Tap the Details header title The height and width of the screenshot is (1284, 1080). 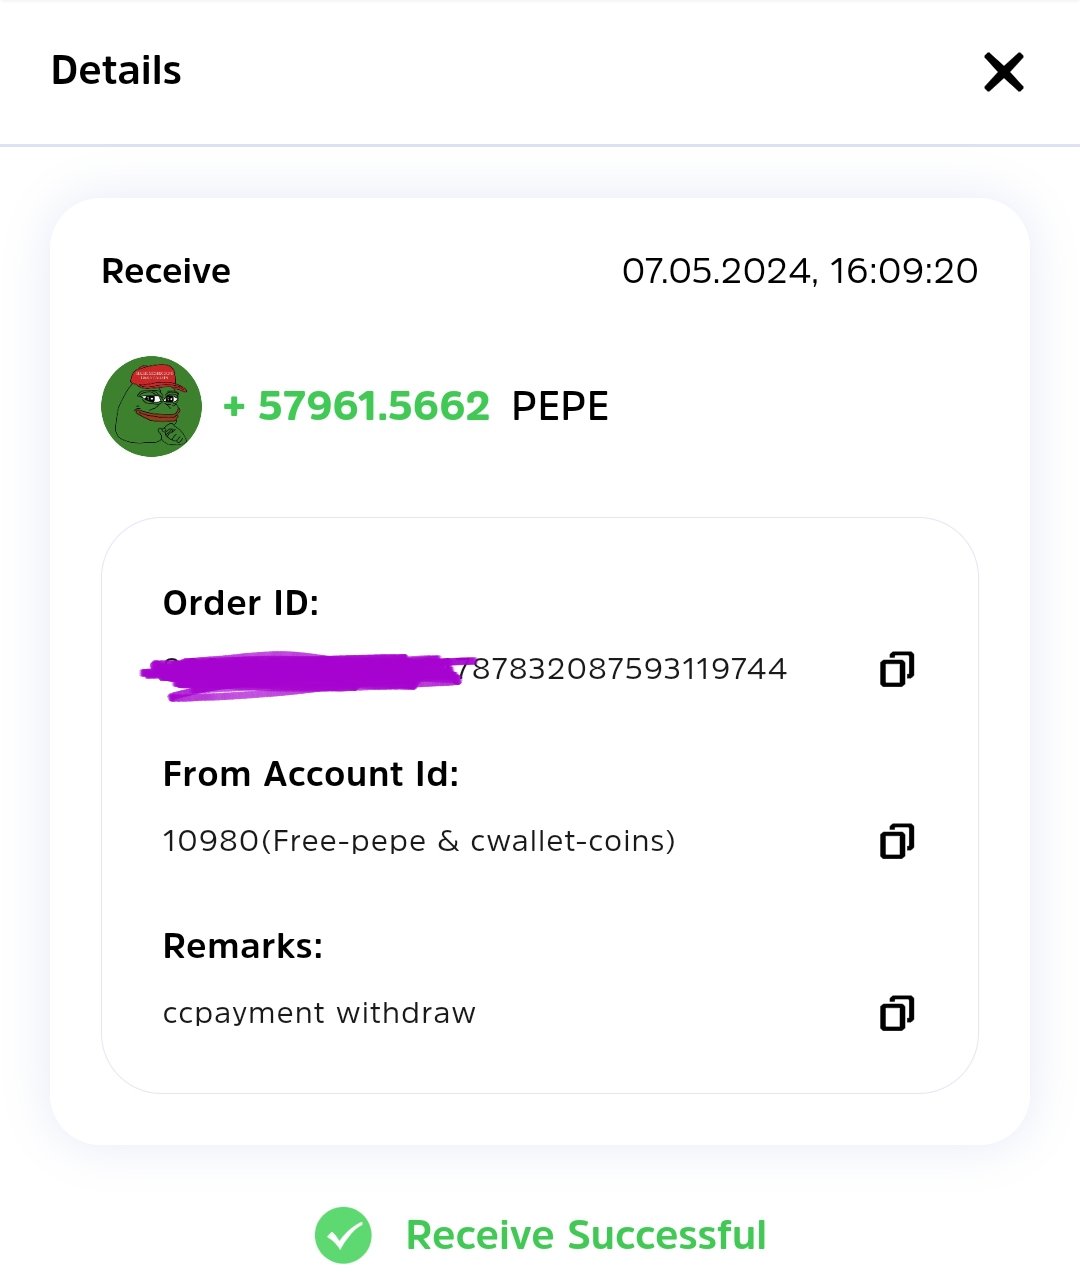[x=116, y=71]
